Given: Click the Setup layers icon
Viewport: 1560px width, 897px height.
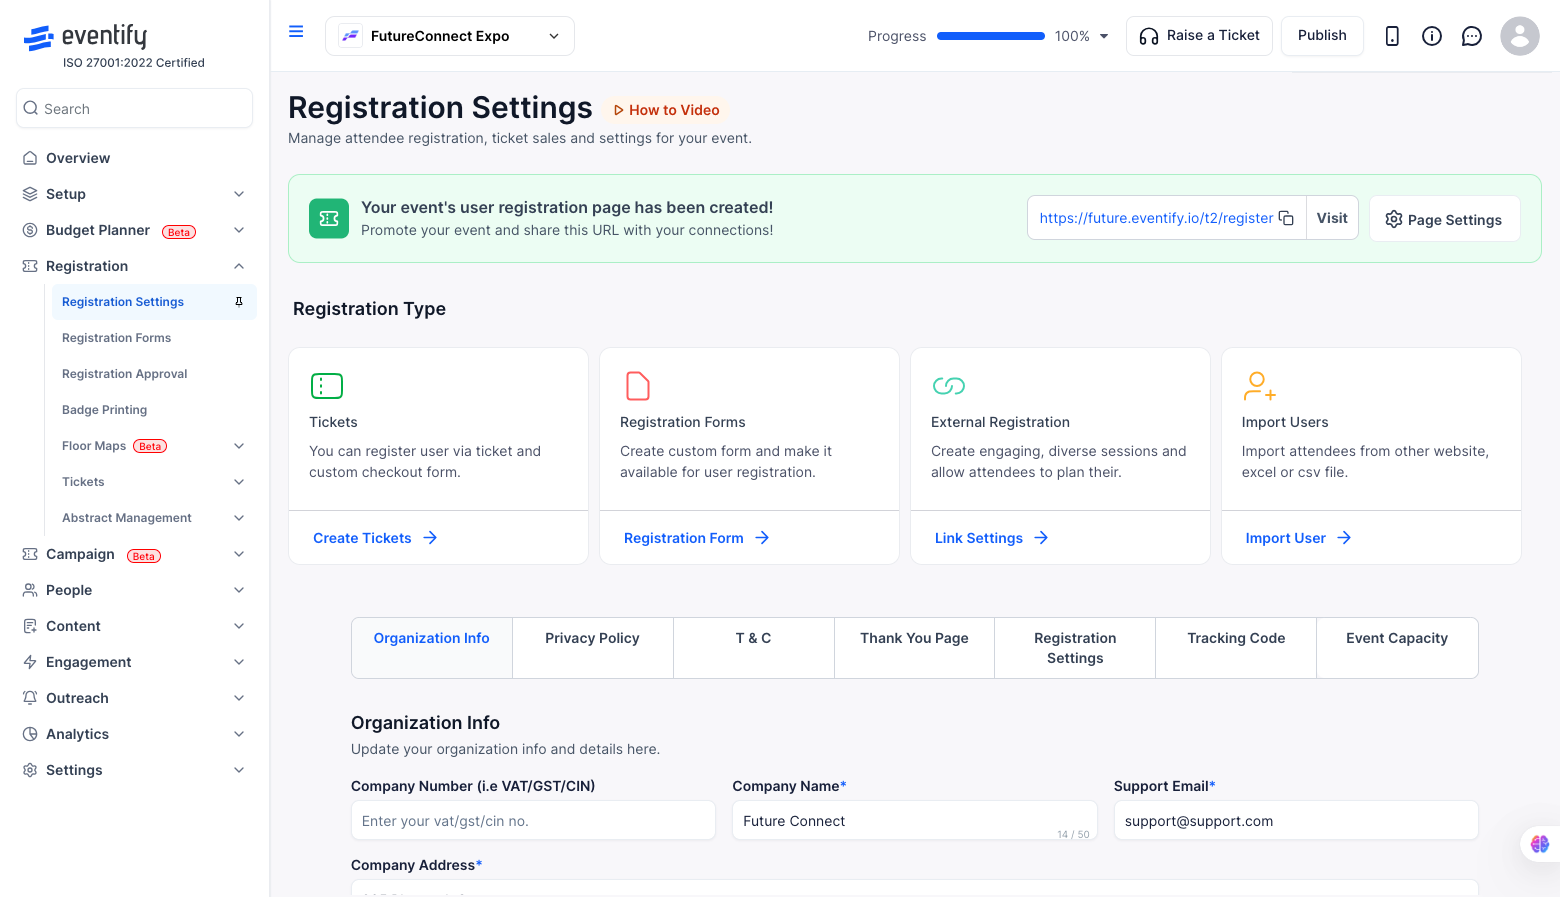Looking at the screenshot, I should coord(30,194).
